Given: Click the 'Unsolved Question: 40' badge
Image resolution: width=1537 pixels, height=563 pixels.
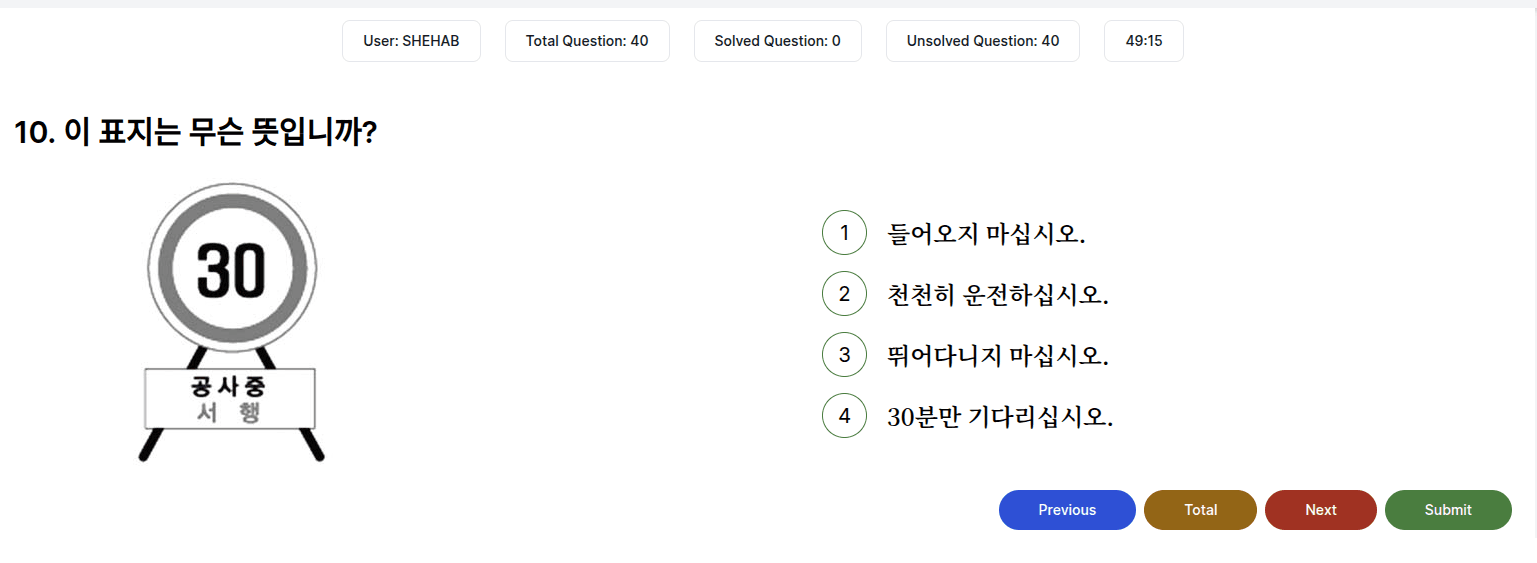Looking at the screenshot, I should (982, 41).
